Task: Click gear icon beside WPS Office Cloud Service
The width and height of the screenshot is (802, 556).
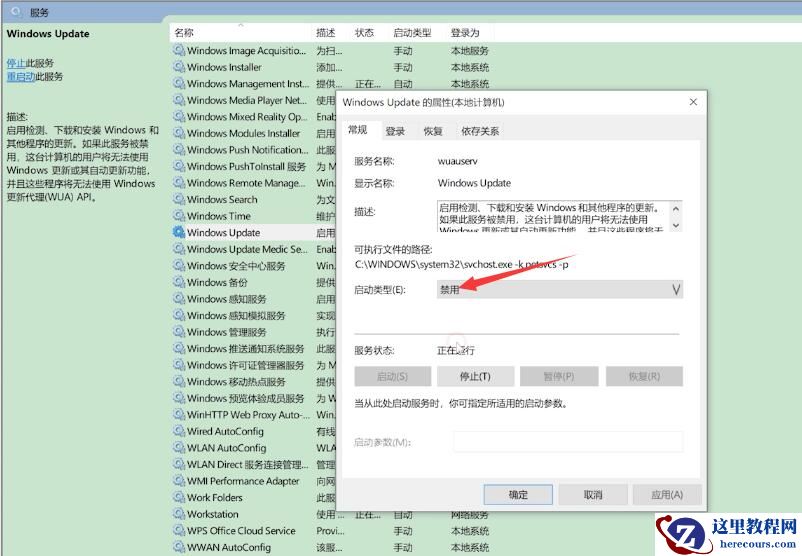Action: (179, 530)
